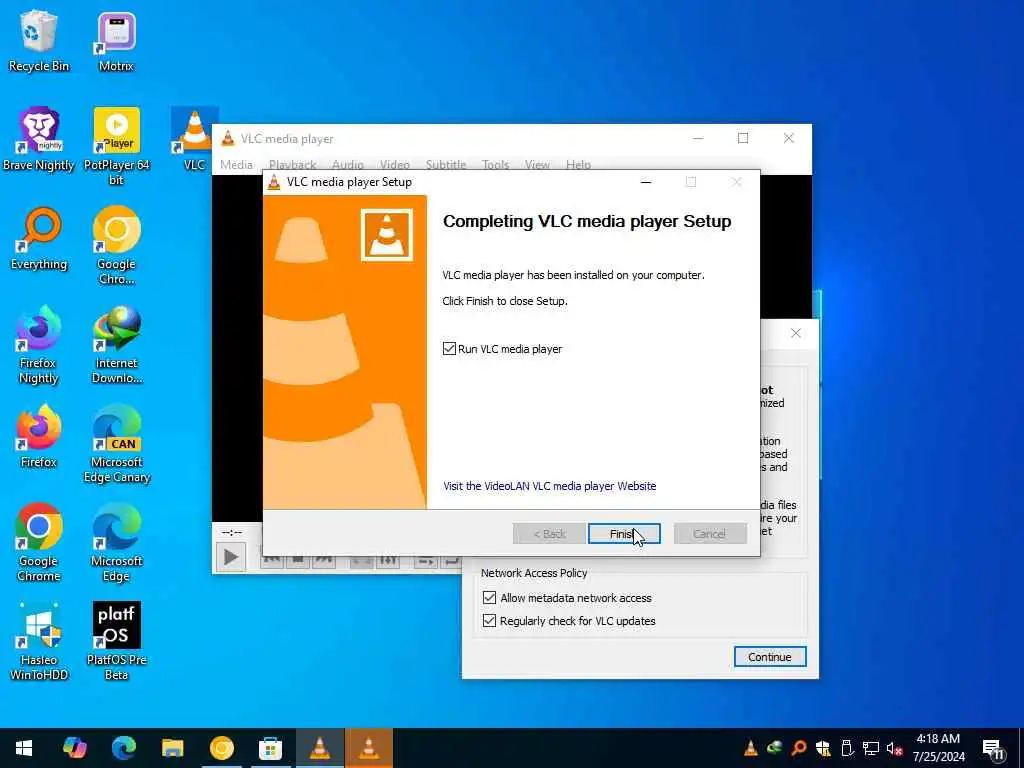Open Microsoft Edge from the taskbar
The image size is (1024, 768).
(x=123, y=748)
